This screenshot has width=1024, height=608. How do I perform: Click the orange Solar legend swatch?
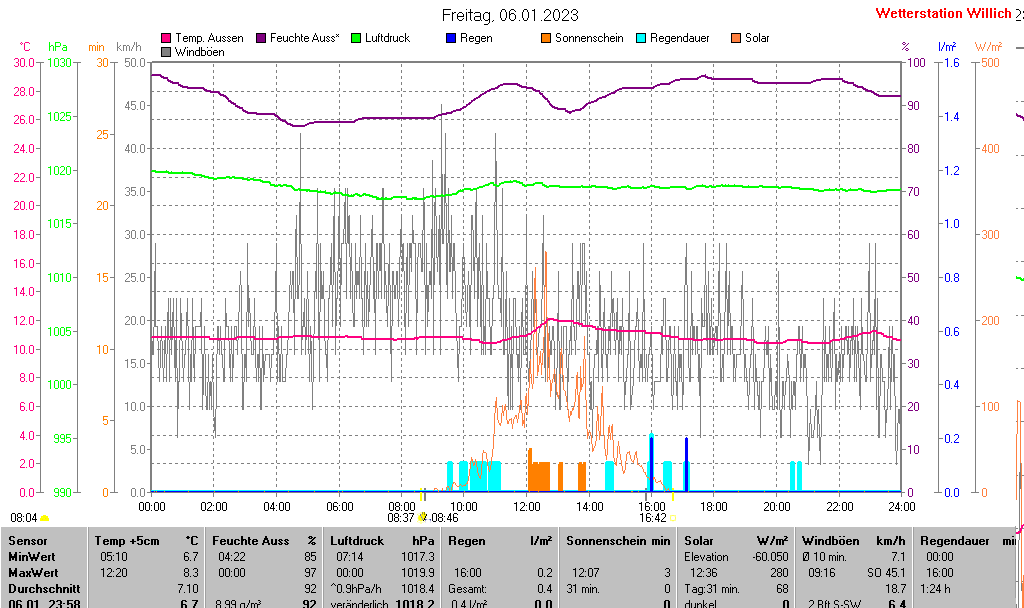click(736, 38)
